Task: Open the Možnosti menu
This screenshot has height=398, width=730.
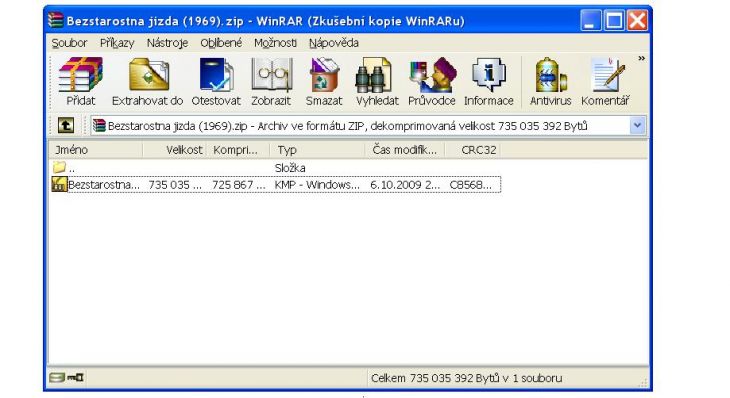Action: point(275,43)
